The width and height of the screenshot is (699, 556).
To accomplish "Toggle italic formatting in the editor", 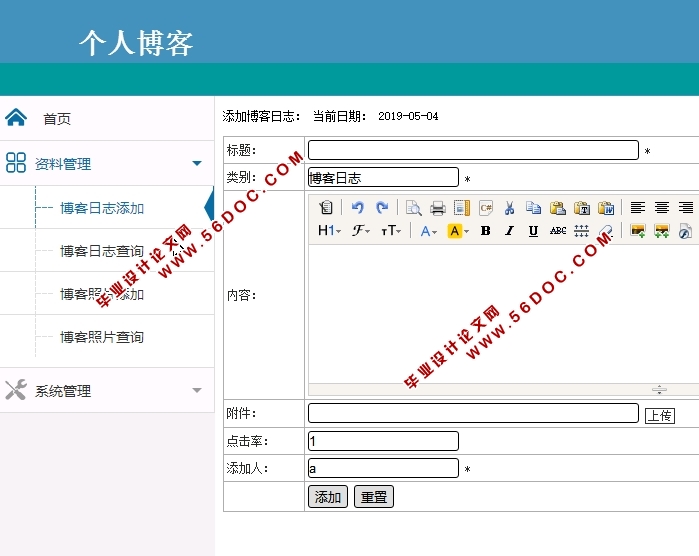I will coord(509,231).
